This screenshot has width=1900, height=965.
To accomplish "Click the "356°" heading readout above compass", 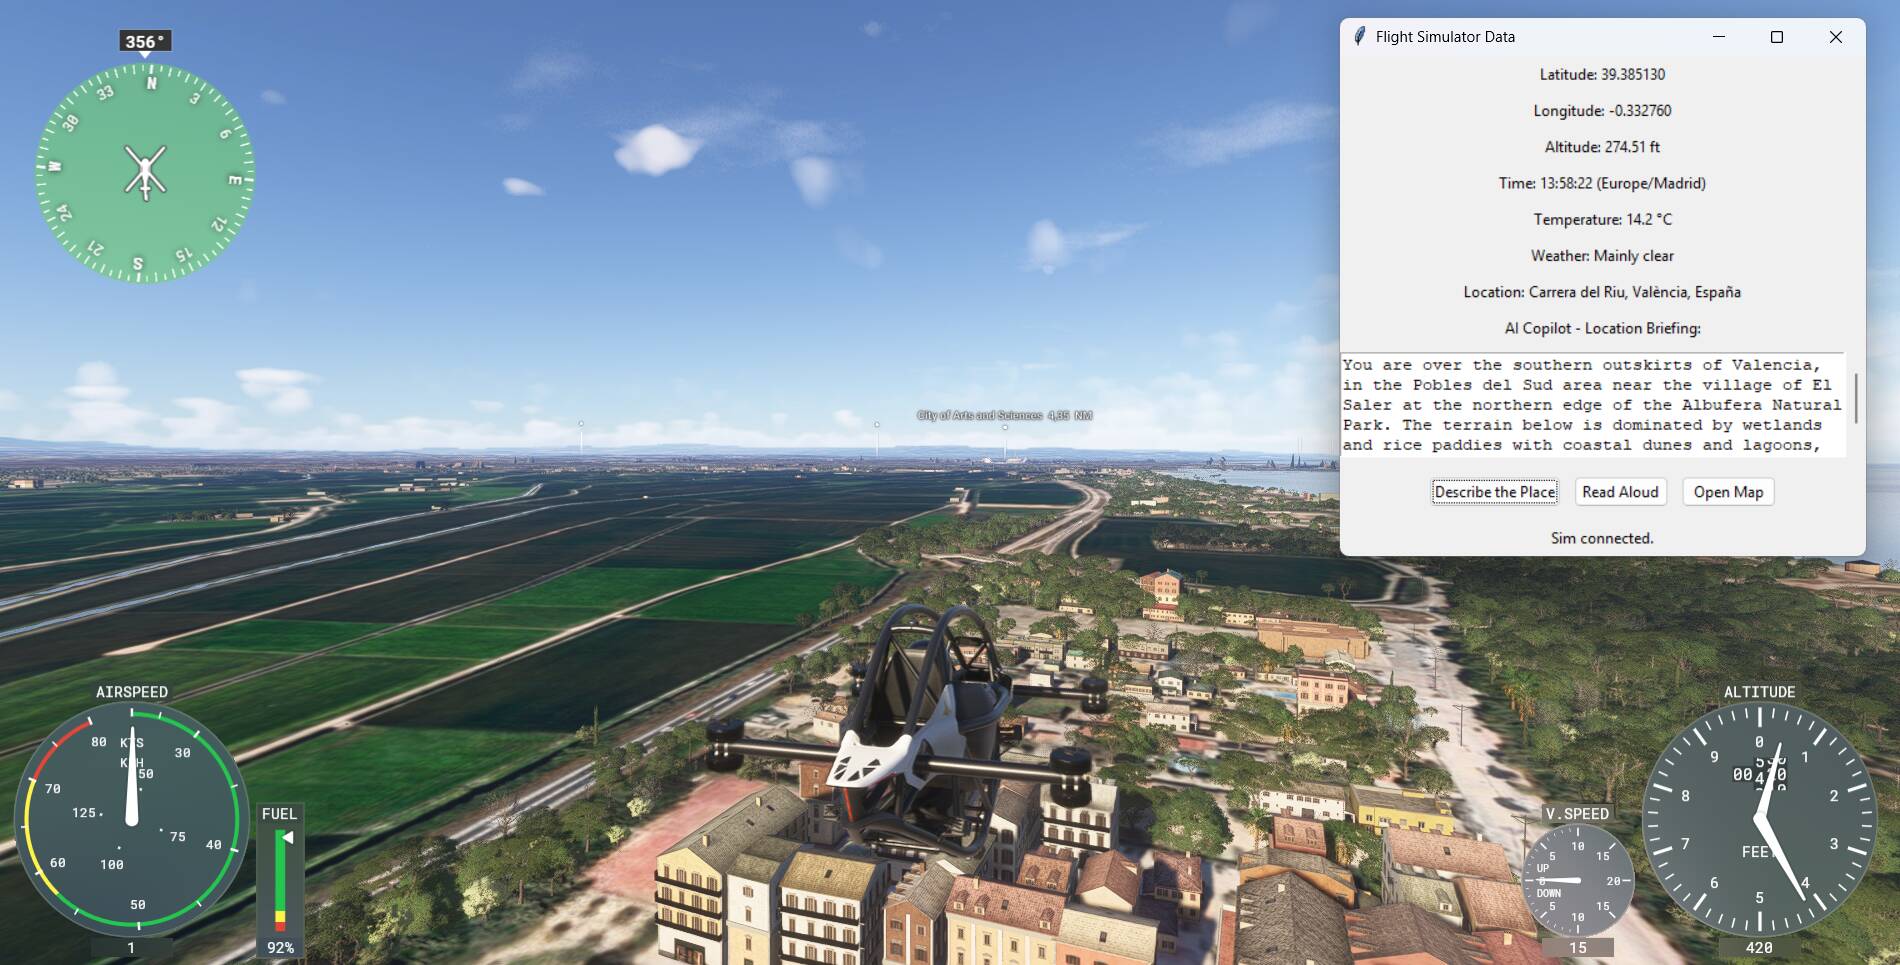I will coord(146,41).
